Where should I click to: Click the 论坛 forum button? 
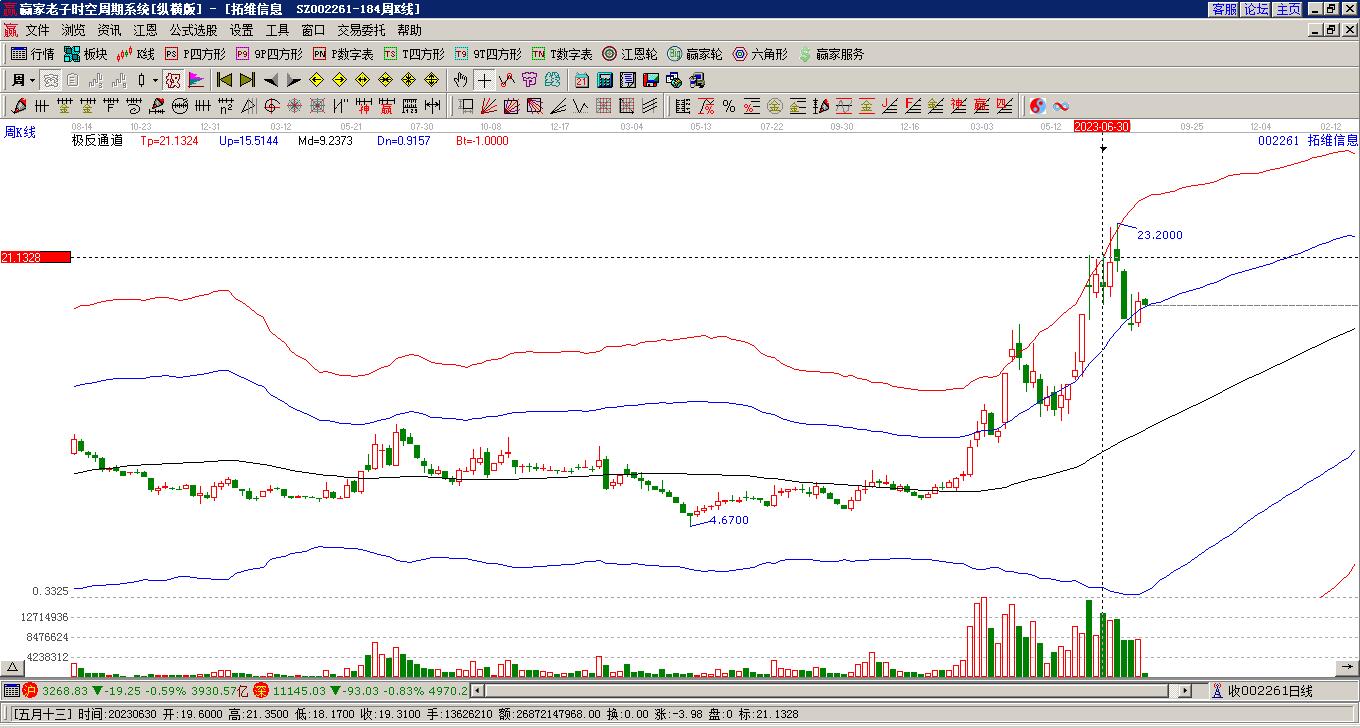tap(1256, 9)
